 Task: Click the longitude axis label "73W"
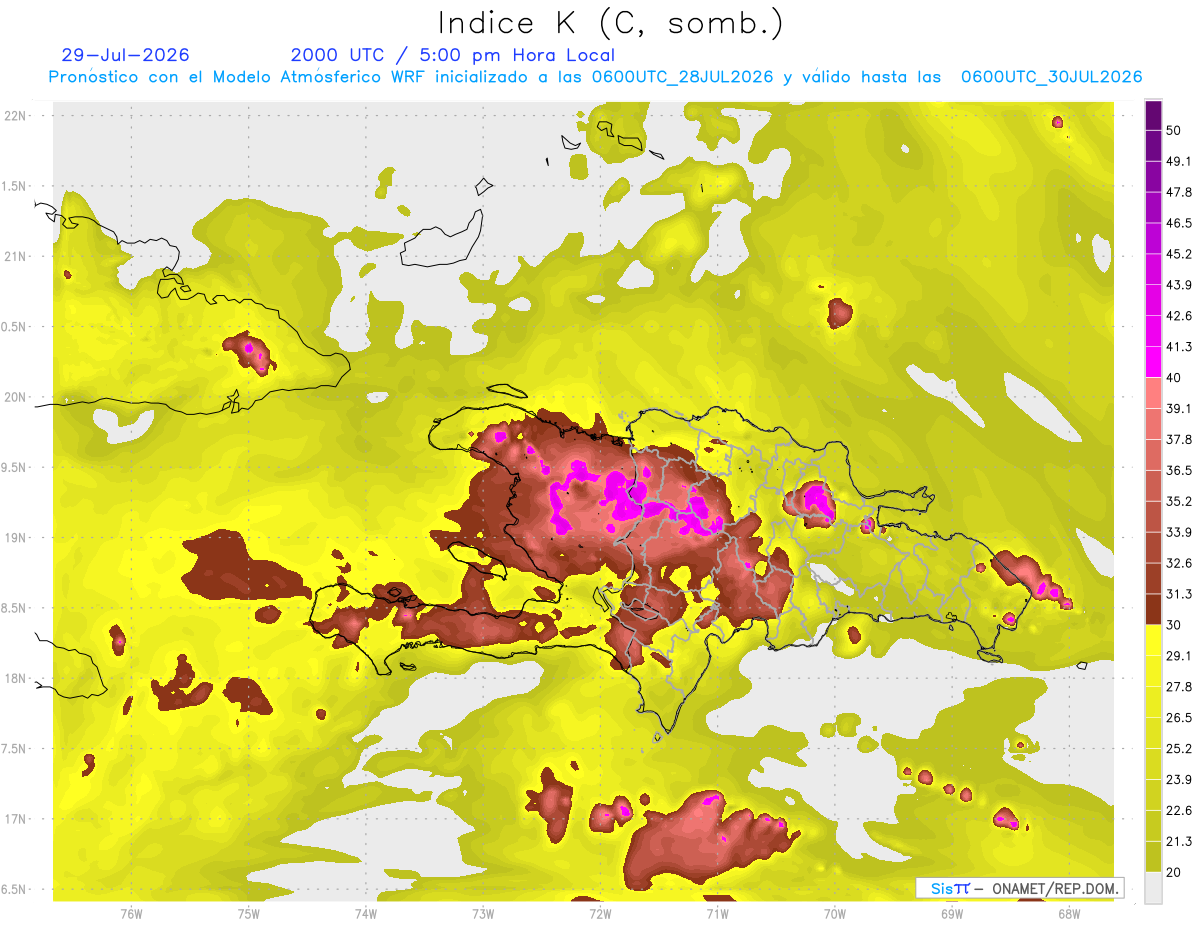click(x=483, y=914)
